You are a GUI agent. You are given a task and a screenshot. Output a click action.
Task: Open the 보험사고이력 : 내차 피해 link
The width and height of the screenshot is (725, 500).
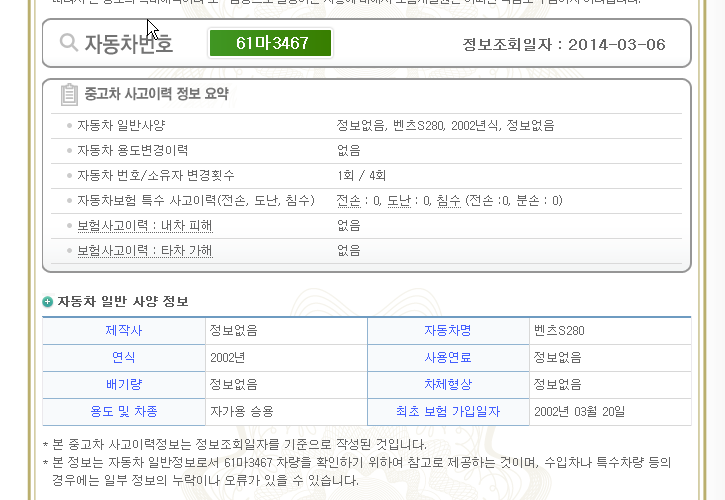pyautogui.click(x=145, y=226)
